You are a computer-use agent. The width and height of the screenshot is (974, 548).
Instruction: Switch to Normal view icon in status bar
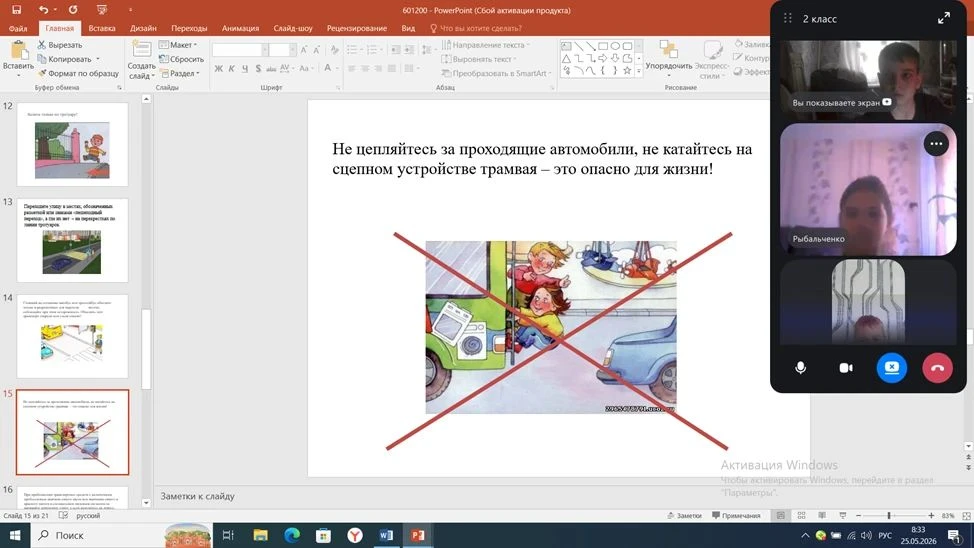781,516
